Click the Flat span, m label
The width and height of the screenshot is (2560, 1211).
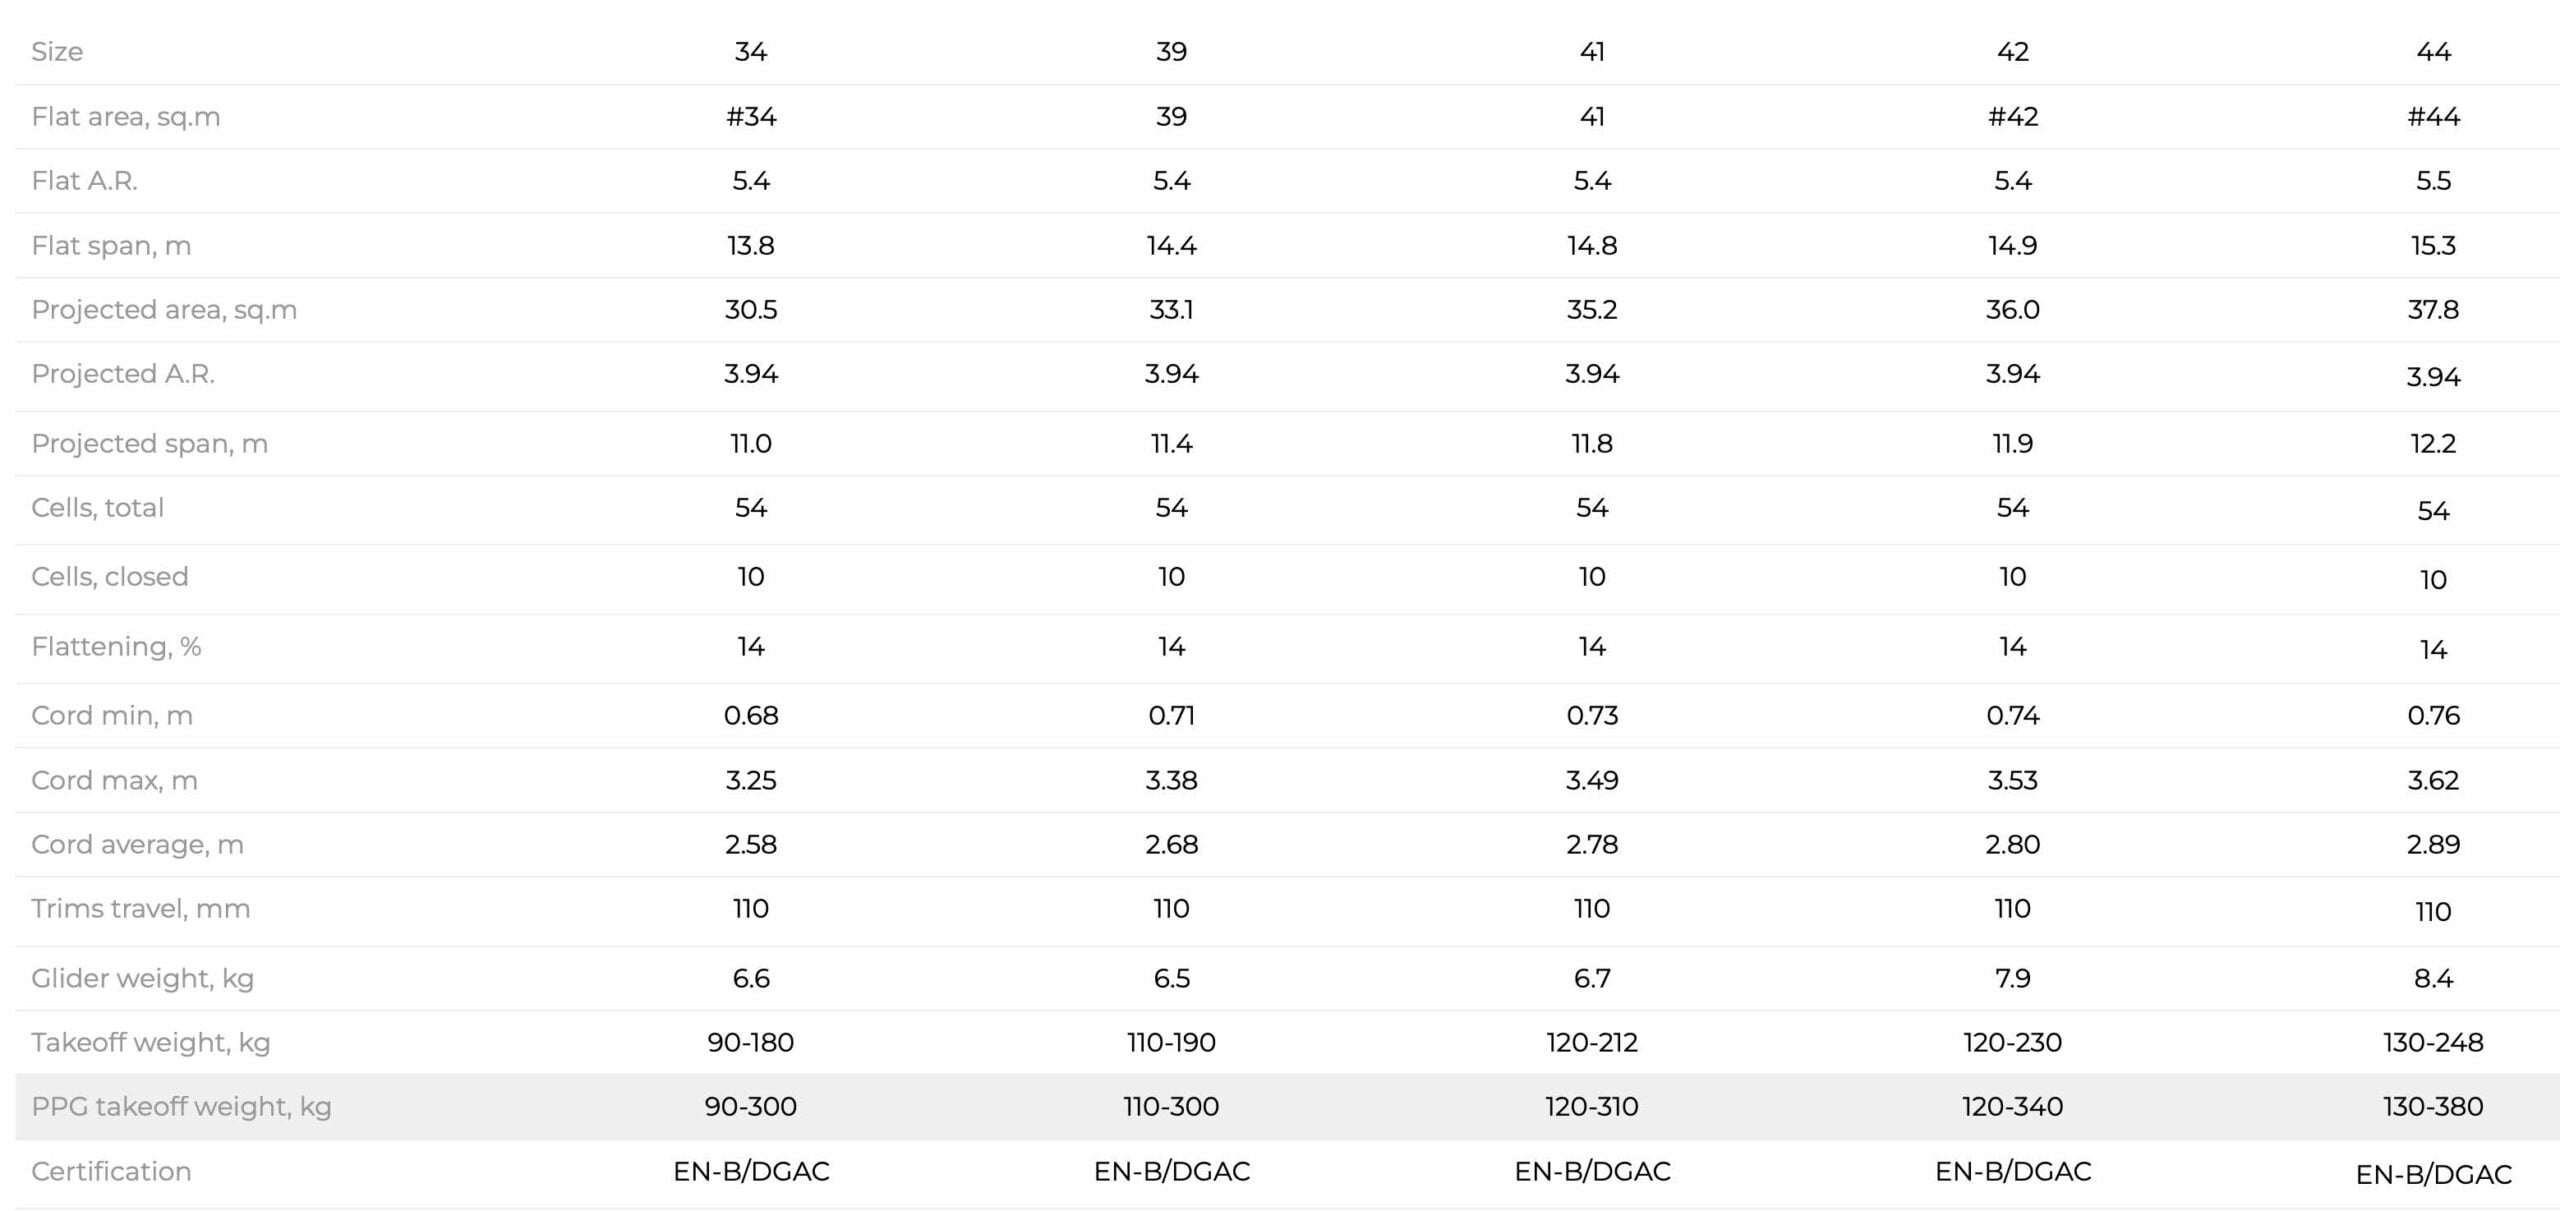click(111, 245)
